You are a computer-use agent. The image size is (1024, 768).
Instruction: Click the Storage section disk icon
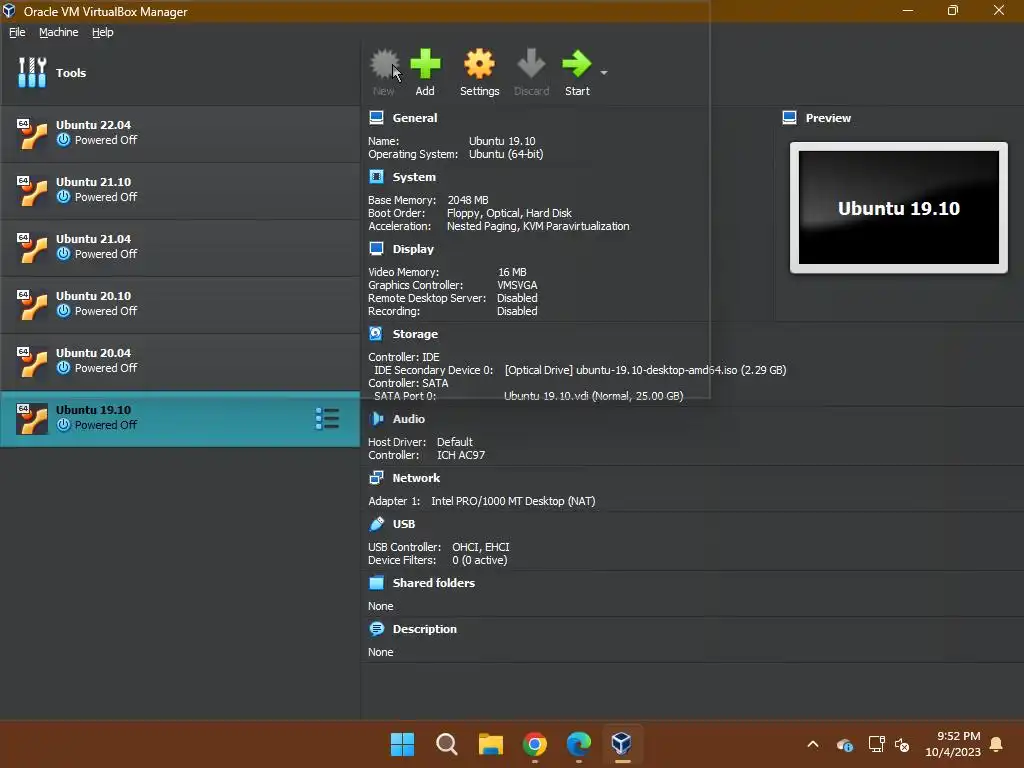[376, 334]
